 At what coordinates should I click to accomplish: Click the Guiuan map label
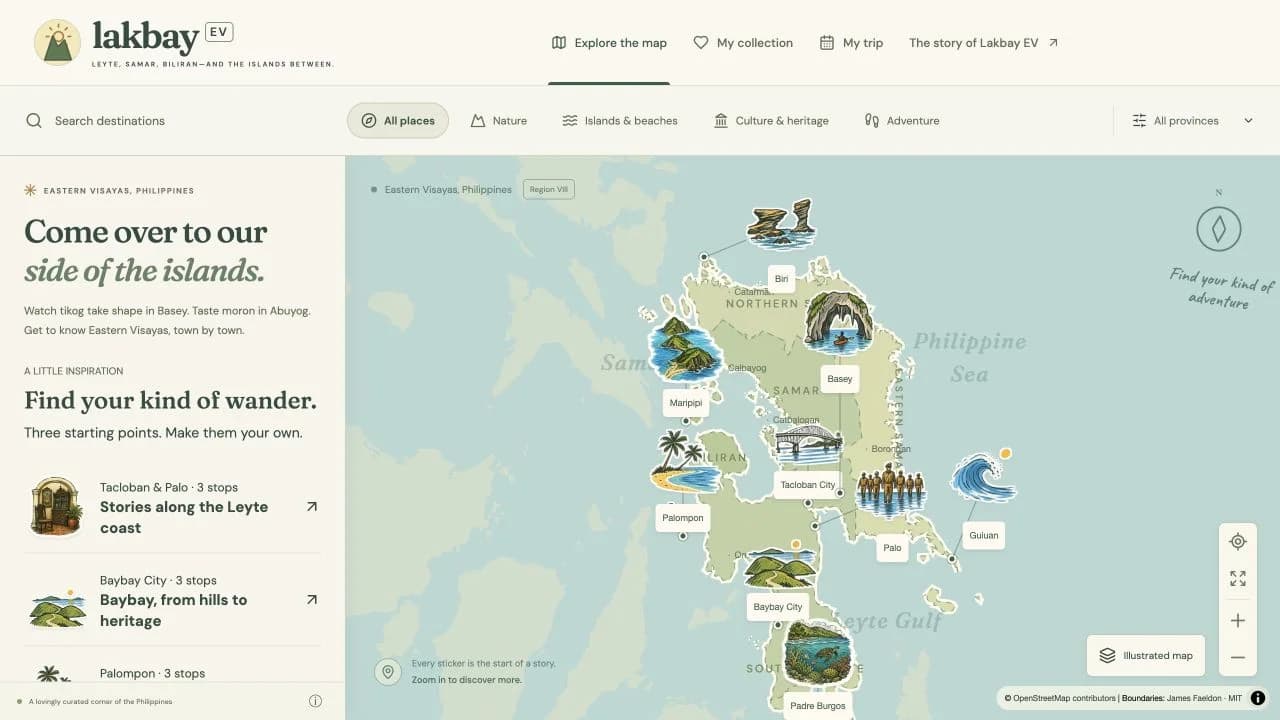pos(984,535)
